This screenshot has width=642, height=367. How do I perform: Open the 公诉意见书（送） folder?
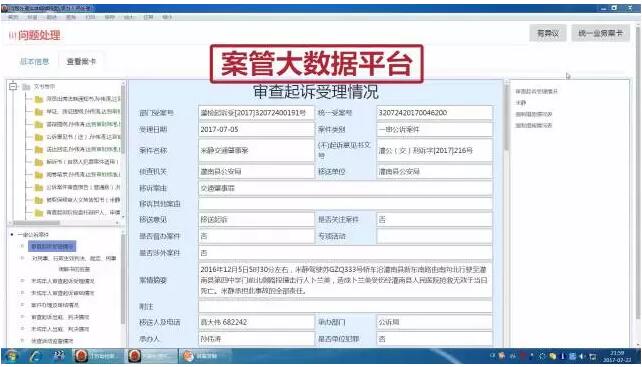click(77, 137)
